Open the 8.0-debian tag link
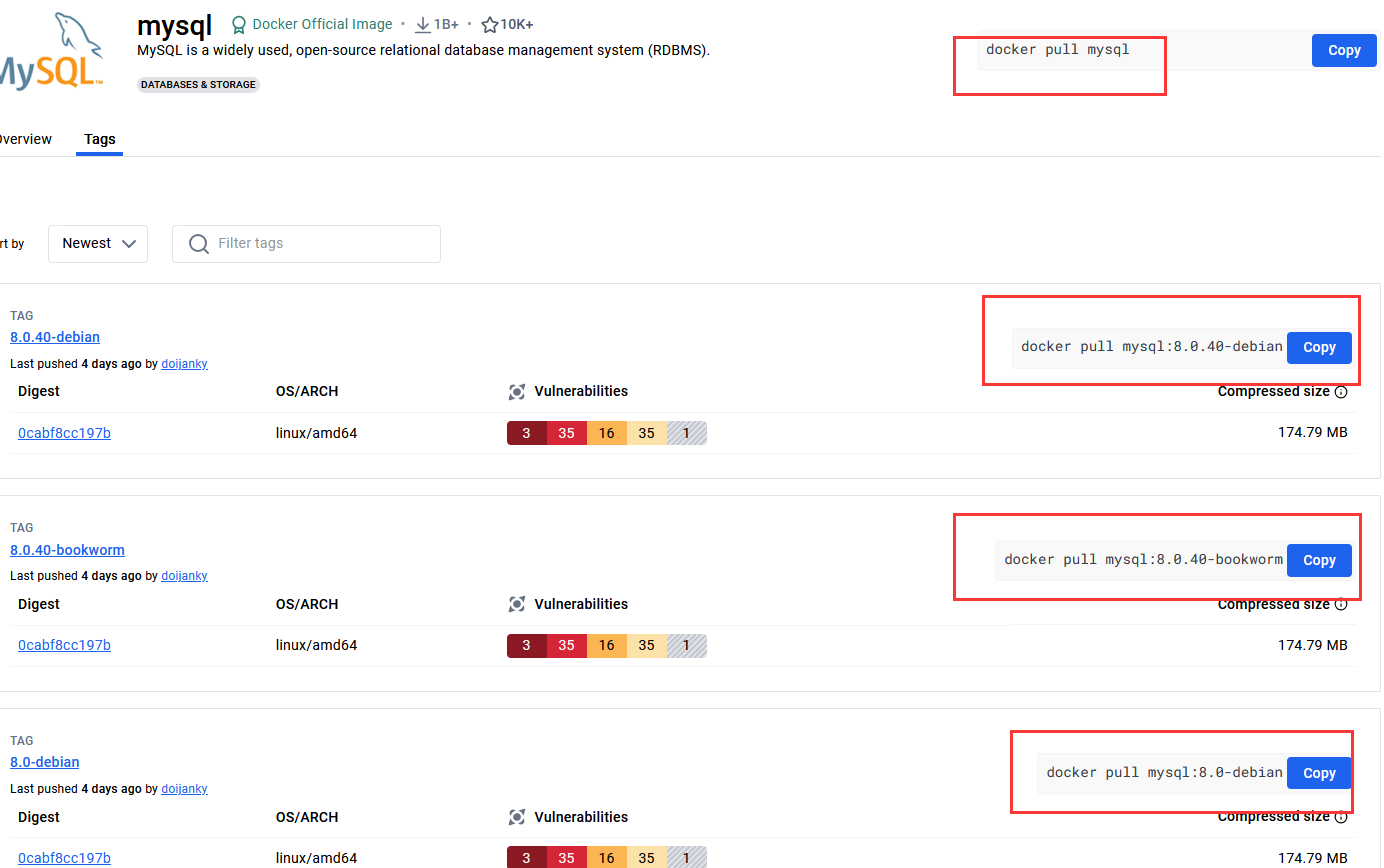Screen dimensions: 1384x868 (45, 762)
